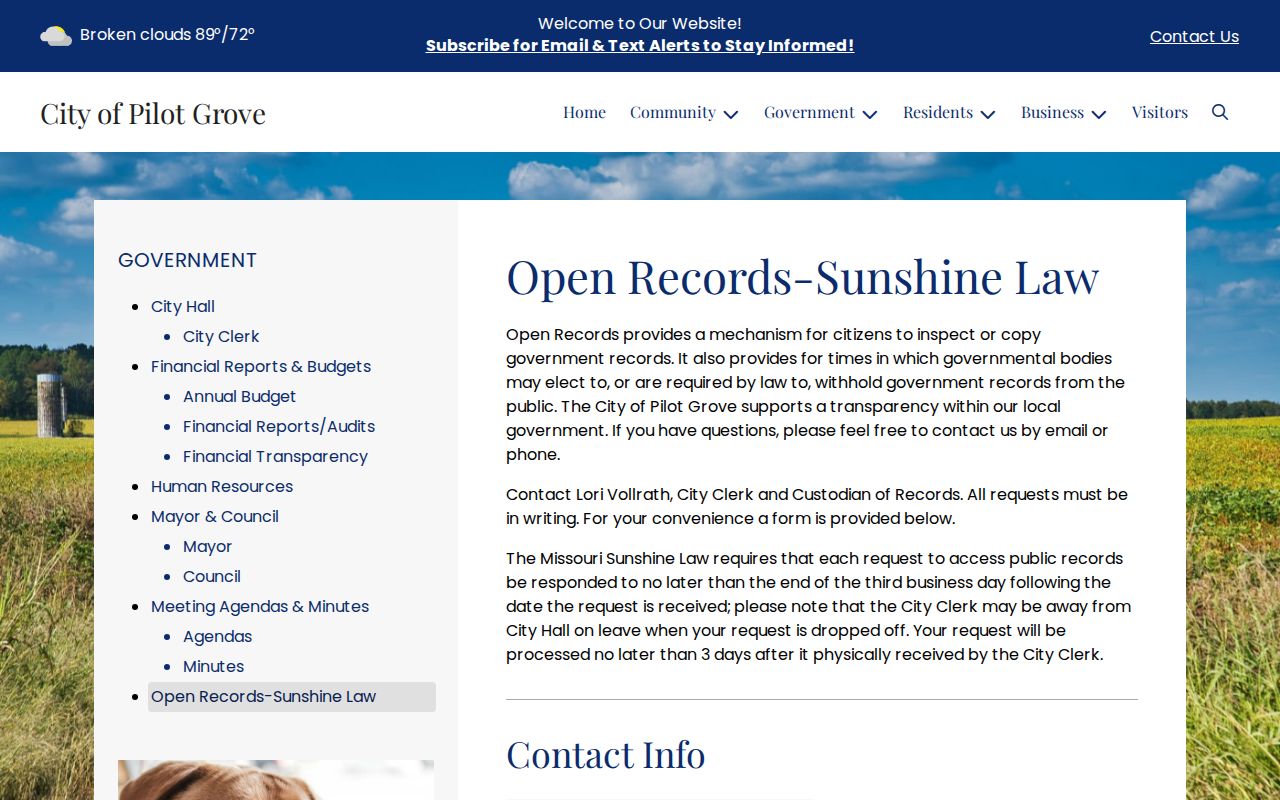Open the Business nav item
The width and height of the screenshot is (1280, 800).
(x=1052, y=112)
